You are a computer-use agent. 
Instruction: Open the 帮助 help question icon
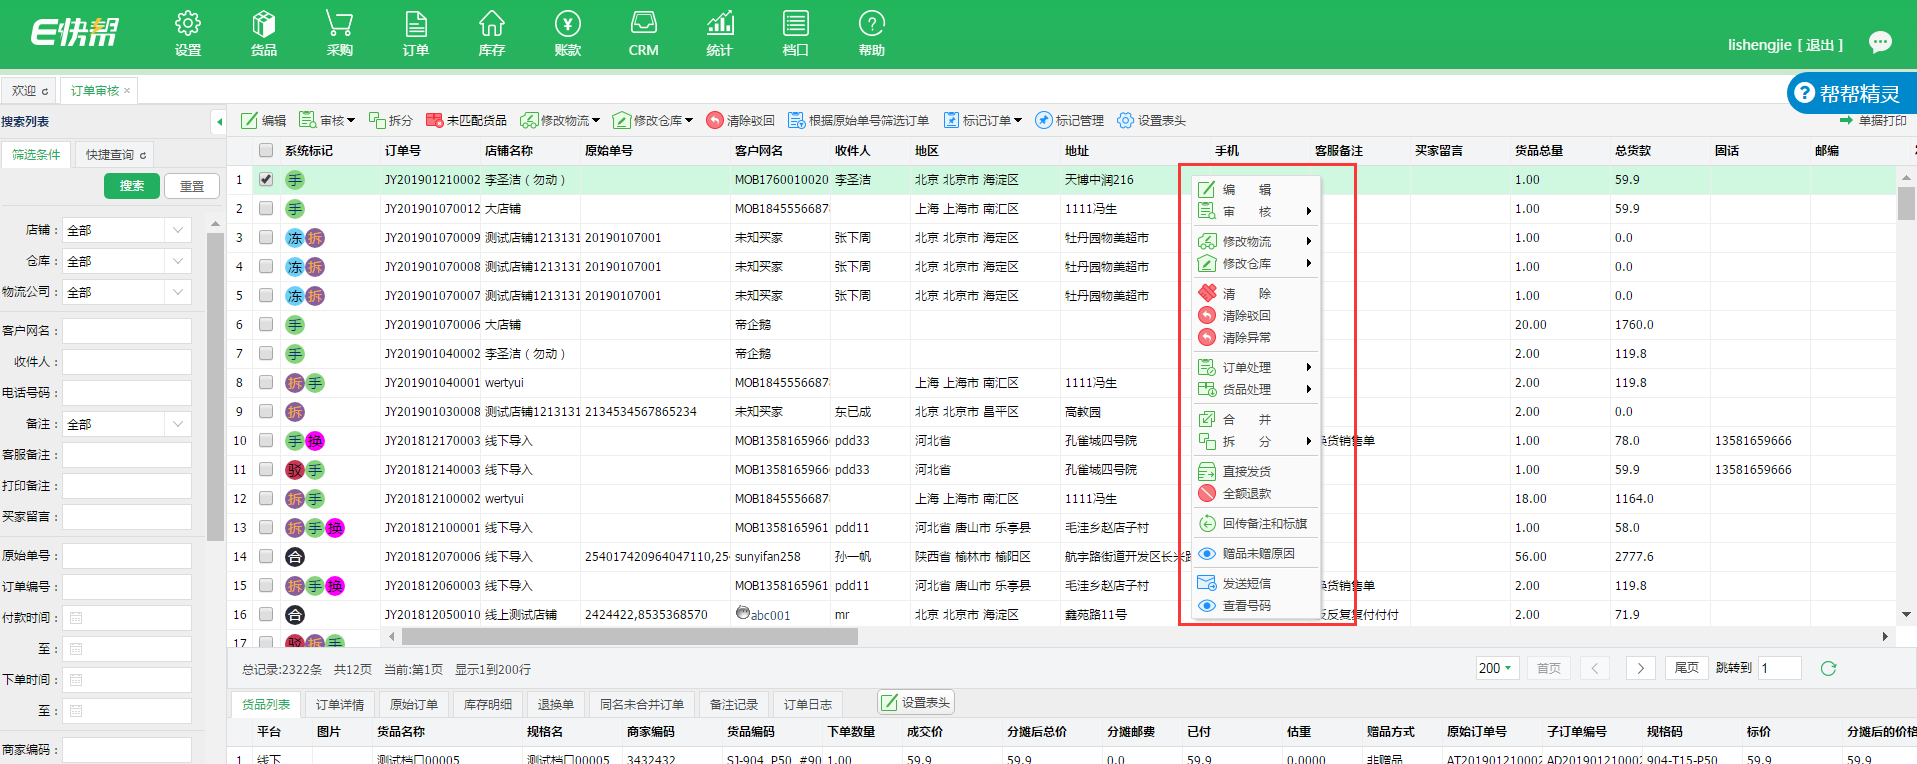click(x=872, y=34)
